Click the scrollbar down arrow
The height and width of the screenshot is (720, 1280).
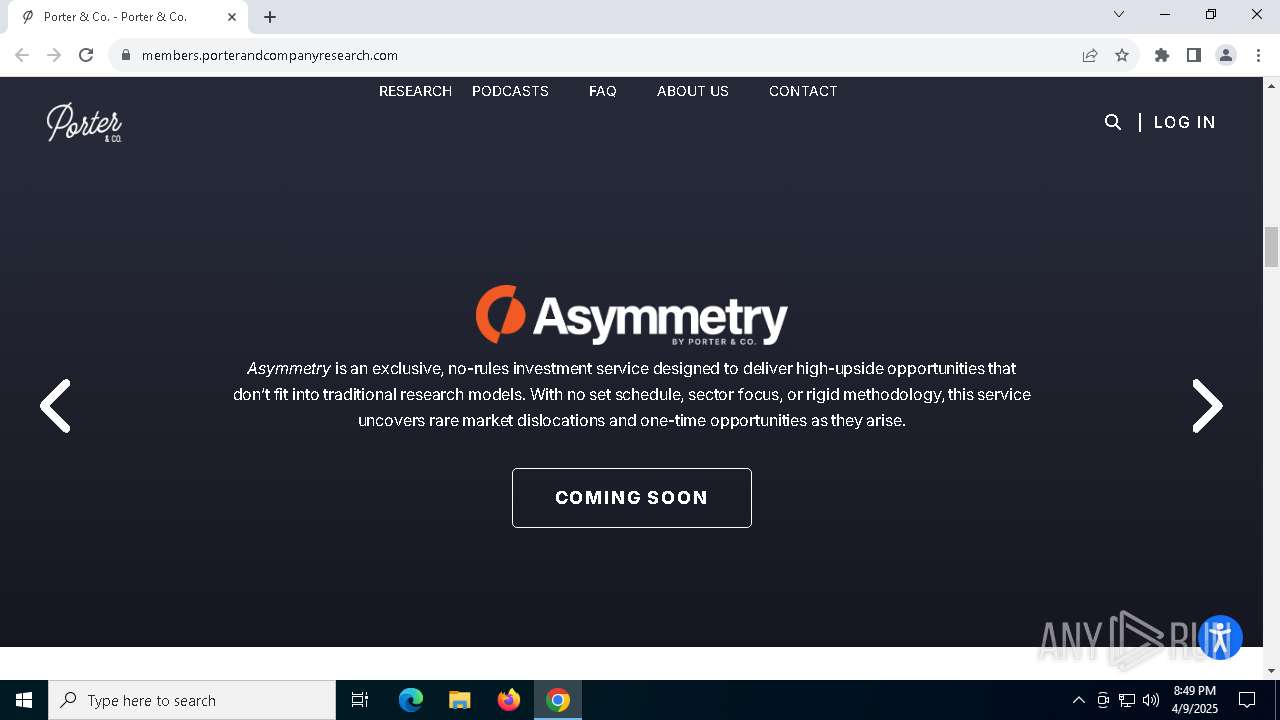(1272, 671)
